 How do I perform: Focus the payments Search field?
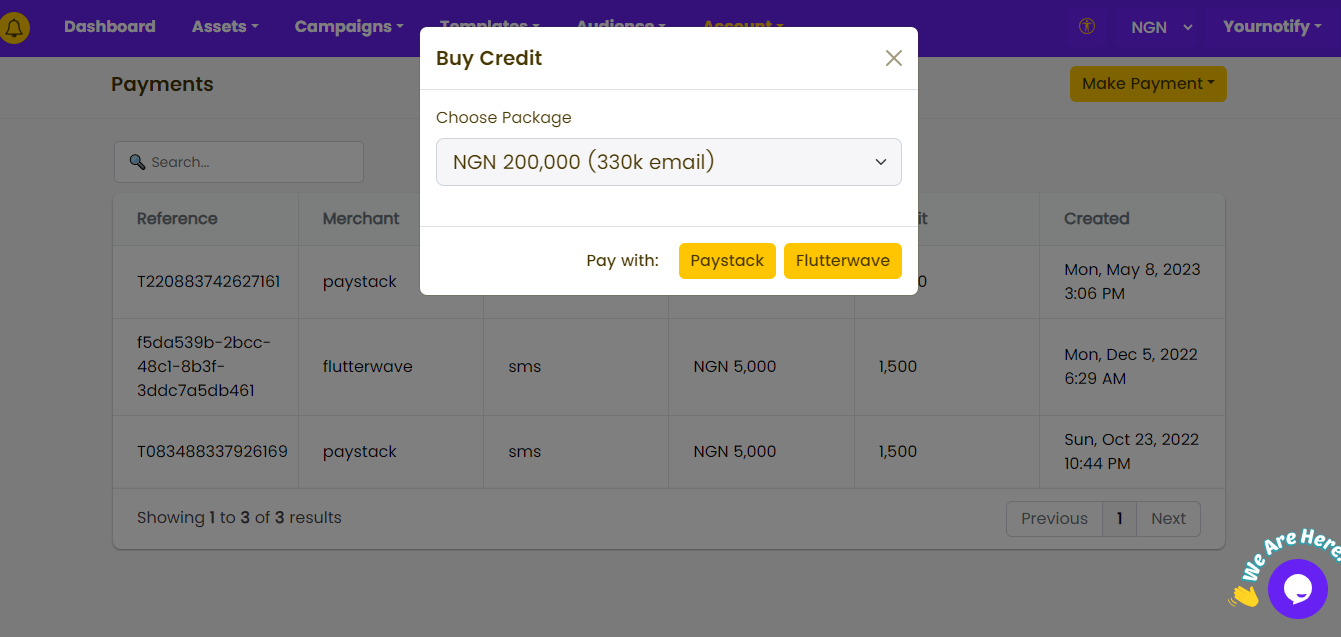[239, 162]
